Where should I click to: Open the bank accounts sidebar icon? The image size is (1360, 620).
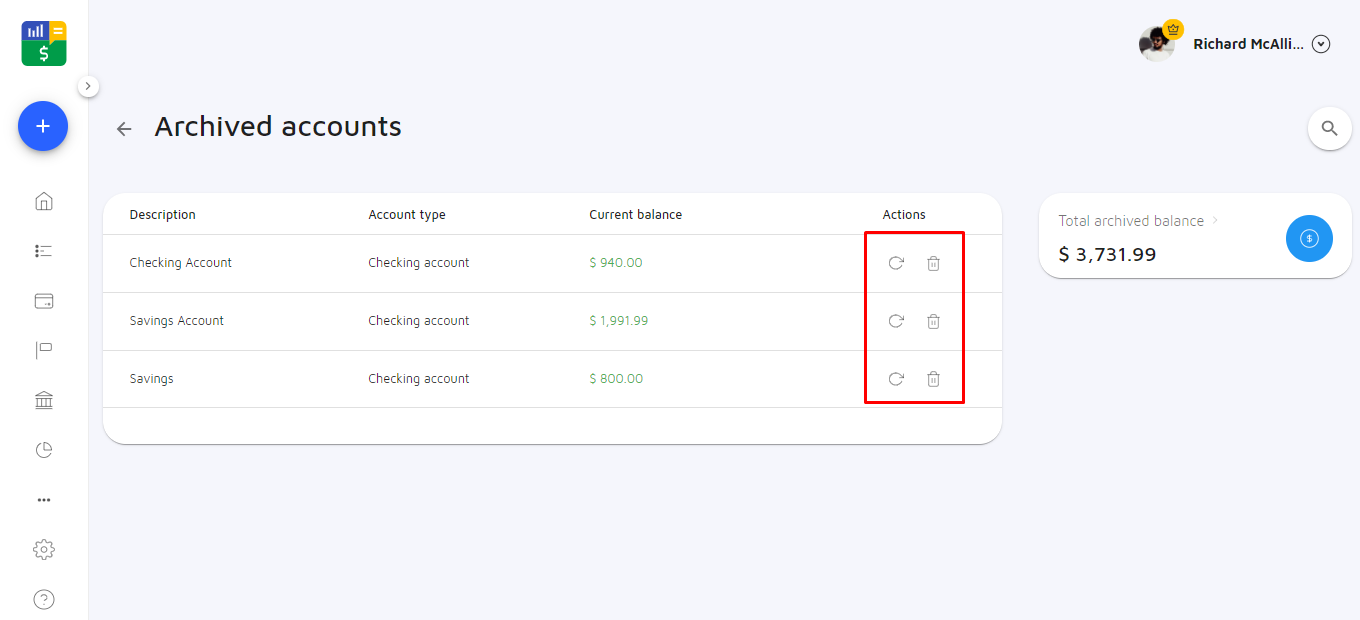click(44, 400)
